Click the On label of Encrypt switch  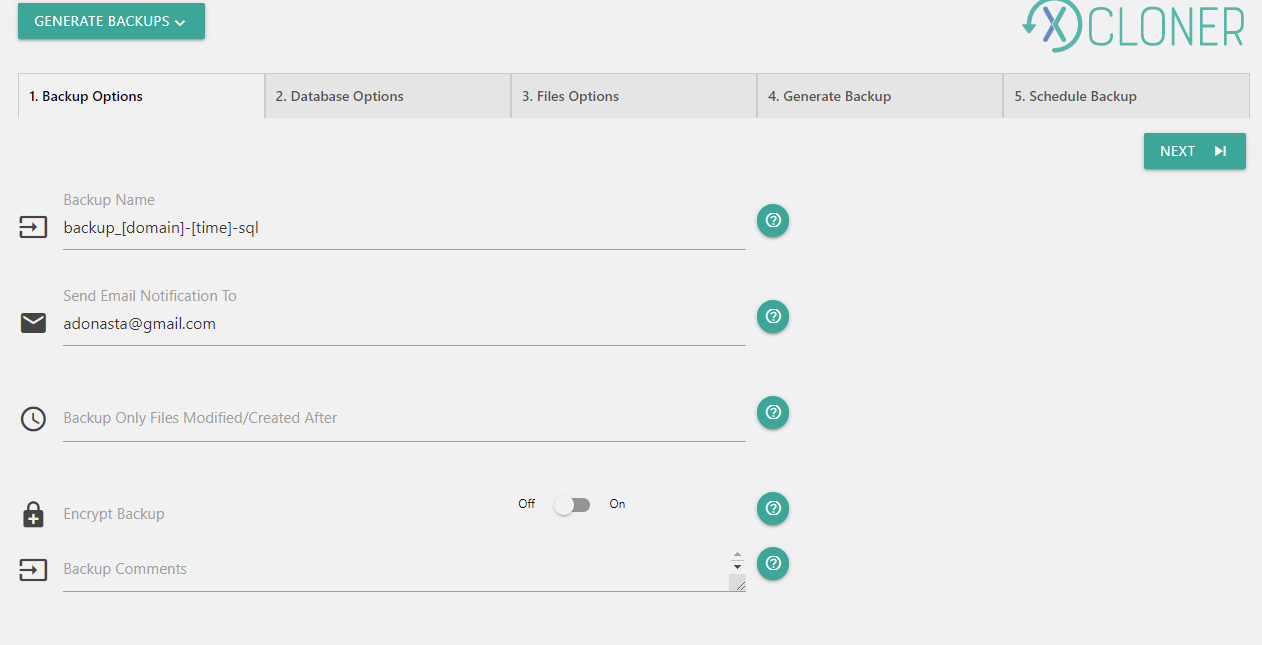(x=617, y=504)
